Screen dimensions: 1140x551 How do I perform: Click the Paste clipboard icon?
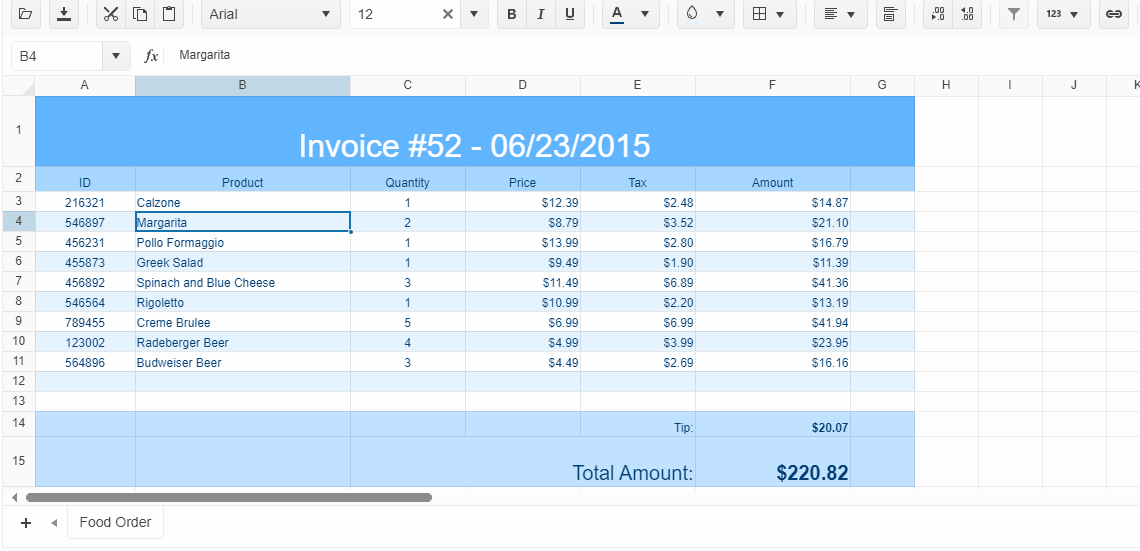pyautogui.click(x=169, y=14)
